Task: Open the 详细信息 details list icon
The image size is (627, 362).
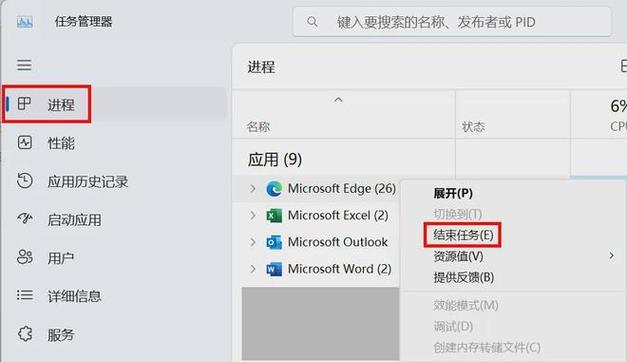Action: 25,296
